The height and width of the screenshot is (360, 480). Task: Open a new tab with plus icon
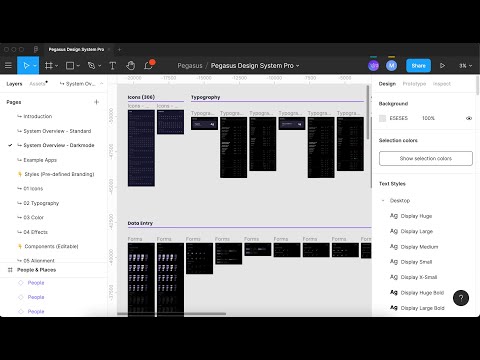[x=119, y=49]
